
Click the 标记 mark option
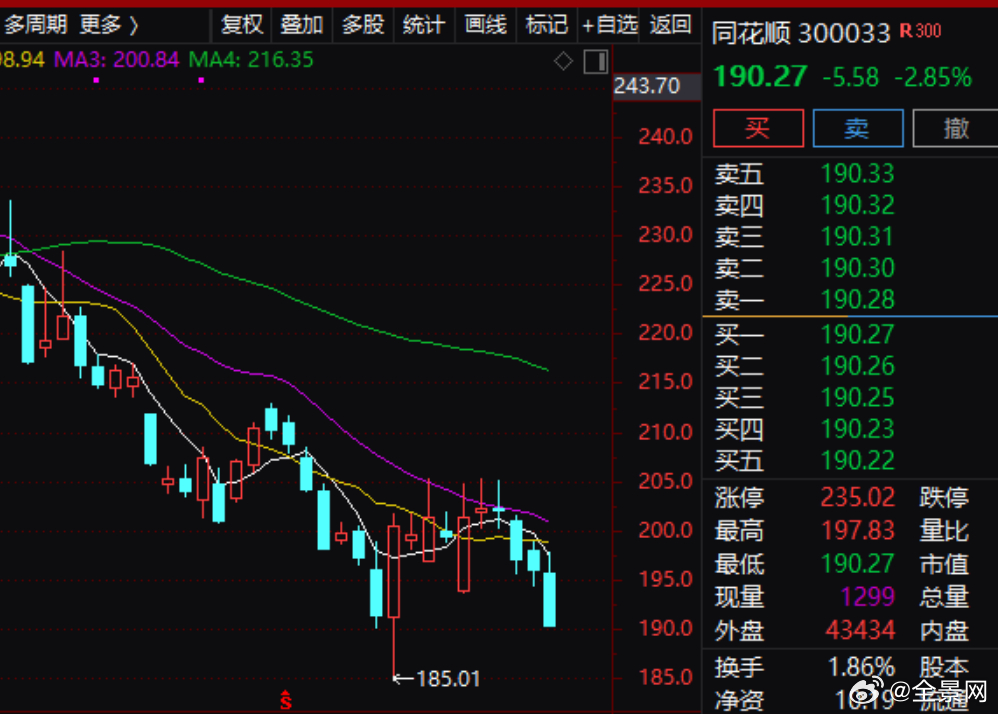click(546, 25)
